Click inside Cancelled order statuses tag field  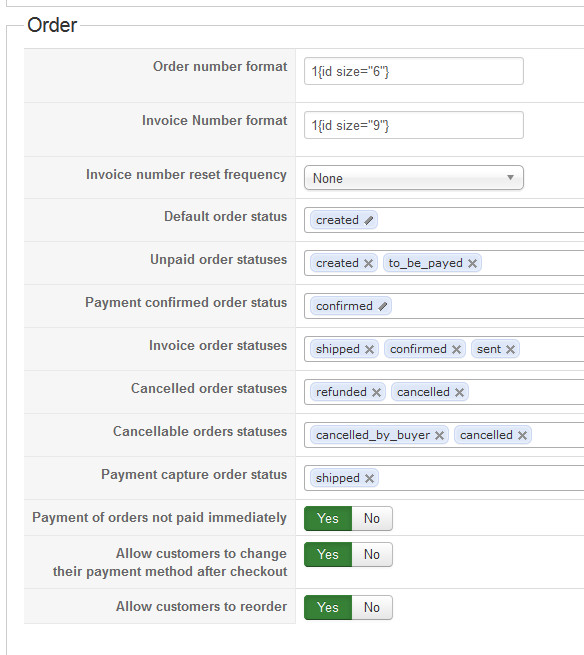[526, 392]
